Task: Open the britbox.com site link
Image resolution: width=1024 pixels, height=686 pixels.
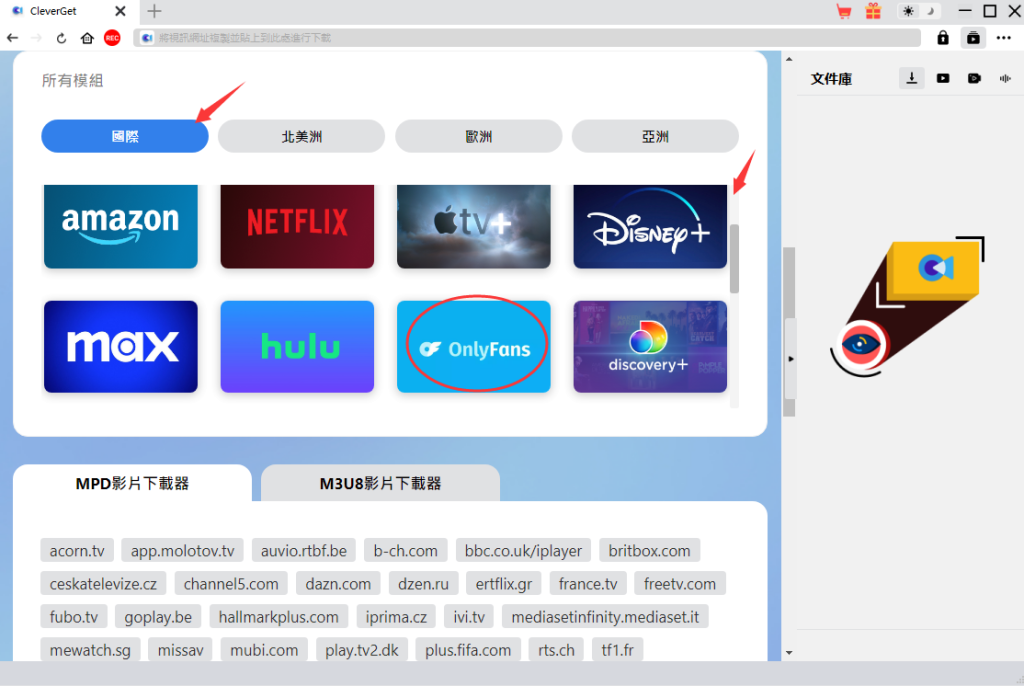Action: (x=649, y=551)
